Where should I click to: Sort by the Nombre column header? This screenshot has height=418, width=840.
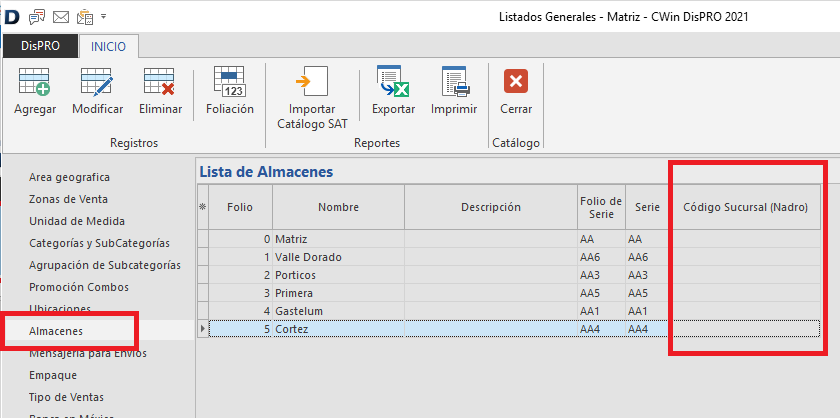338,208
